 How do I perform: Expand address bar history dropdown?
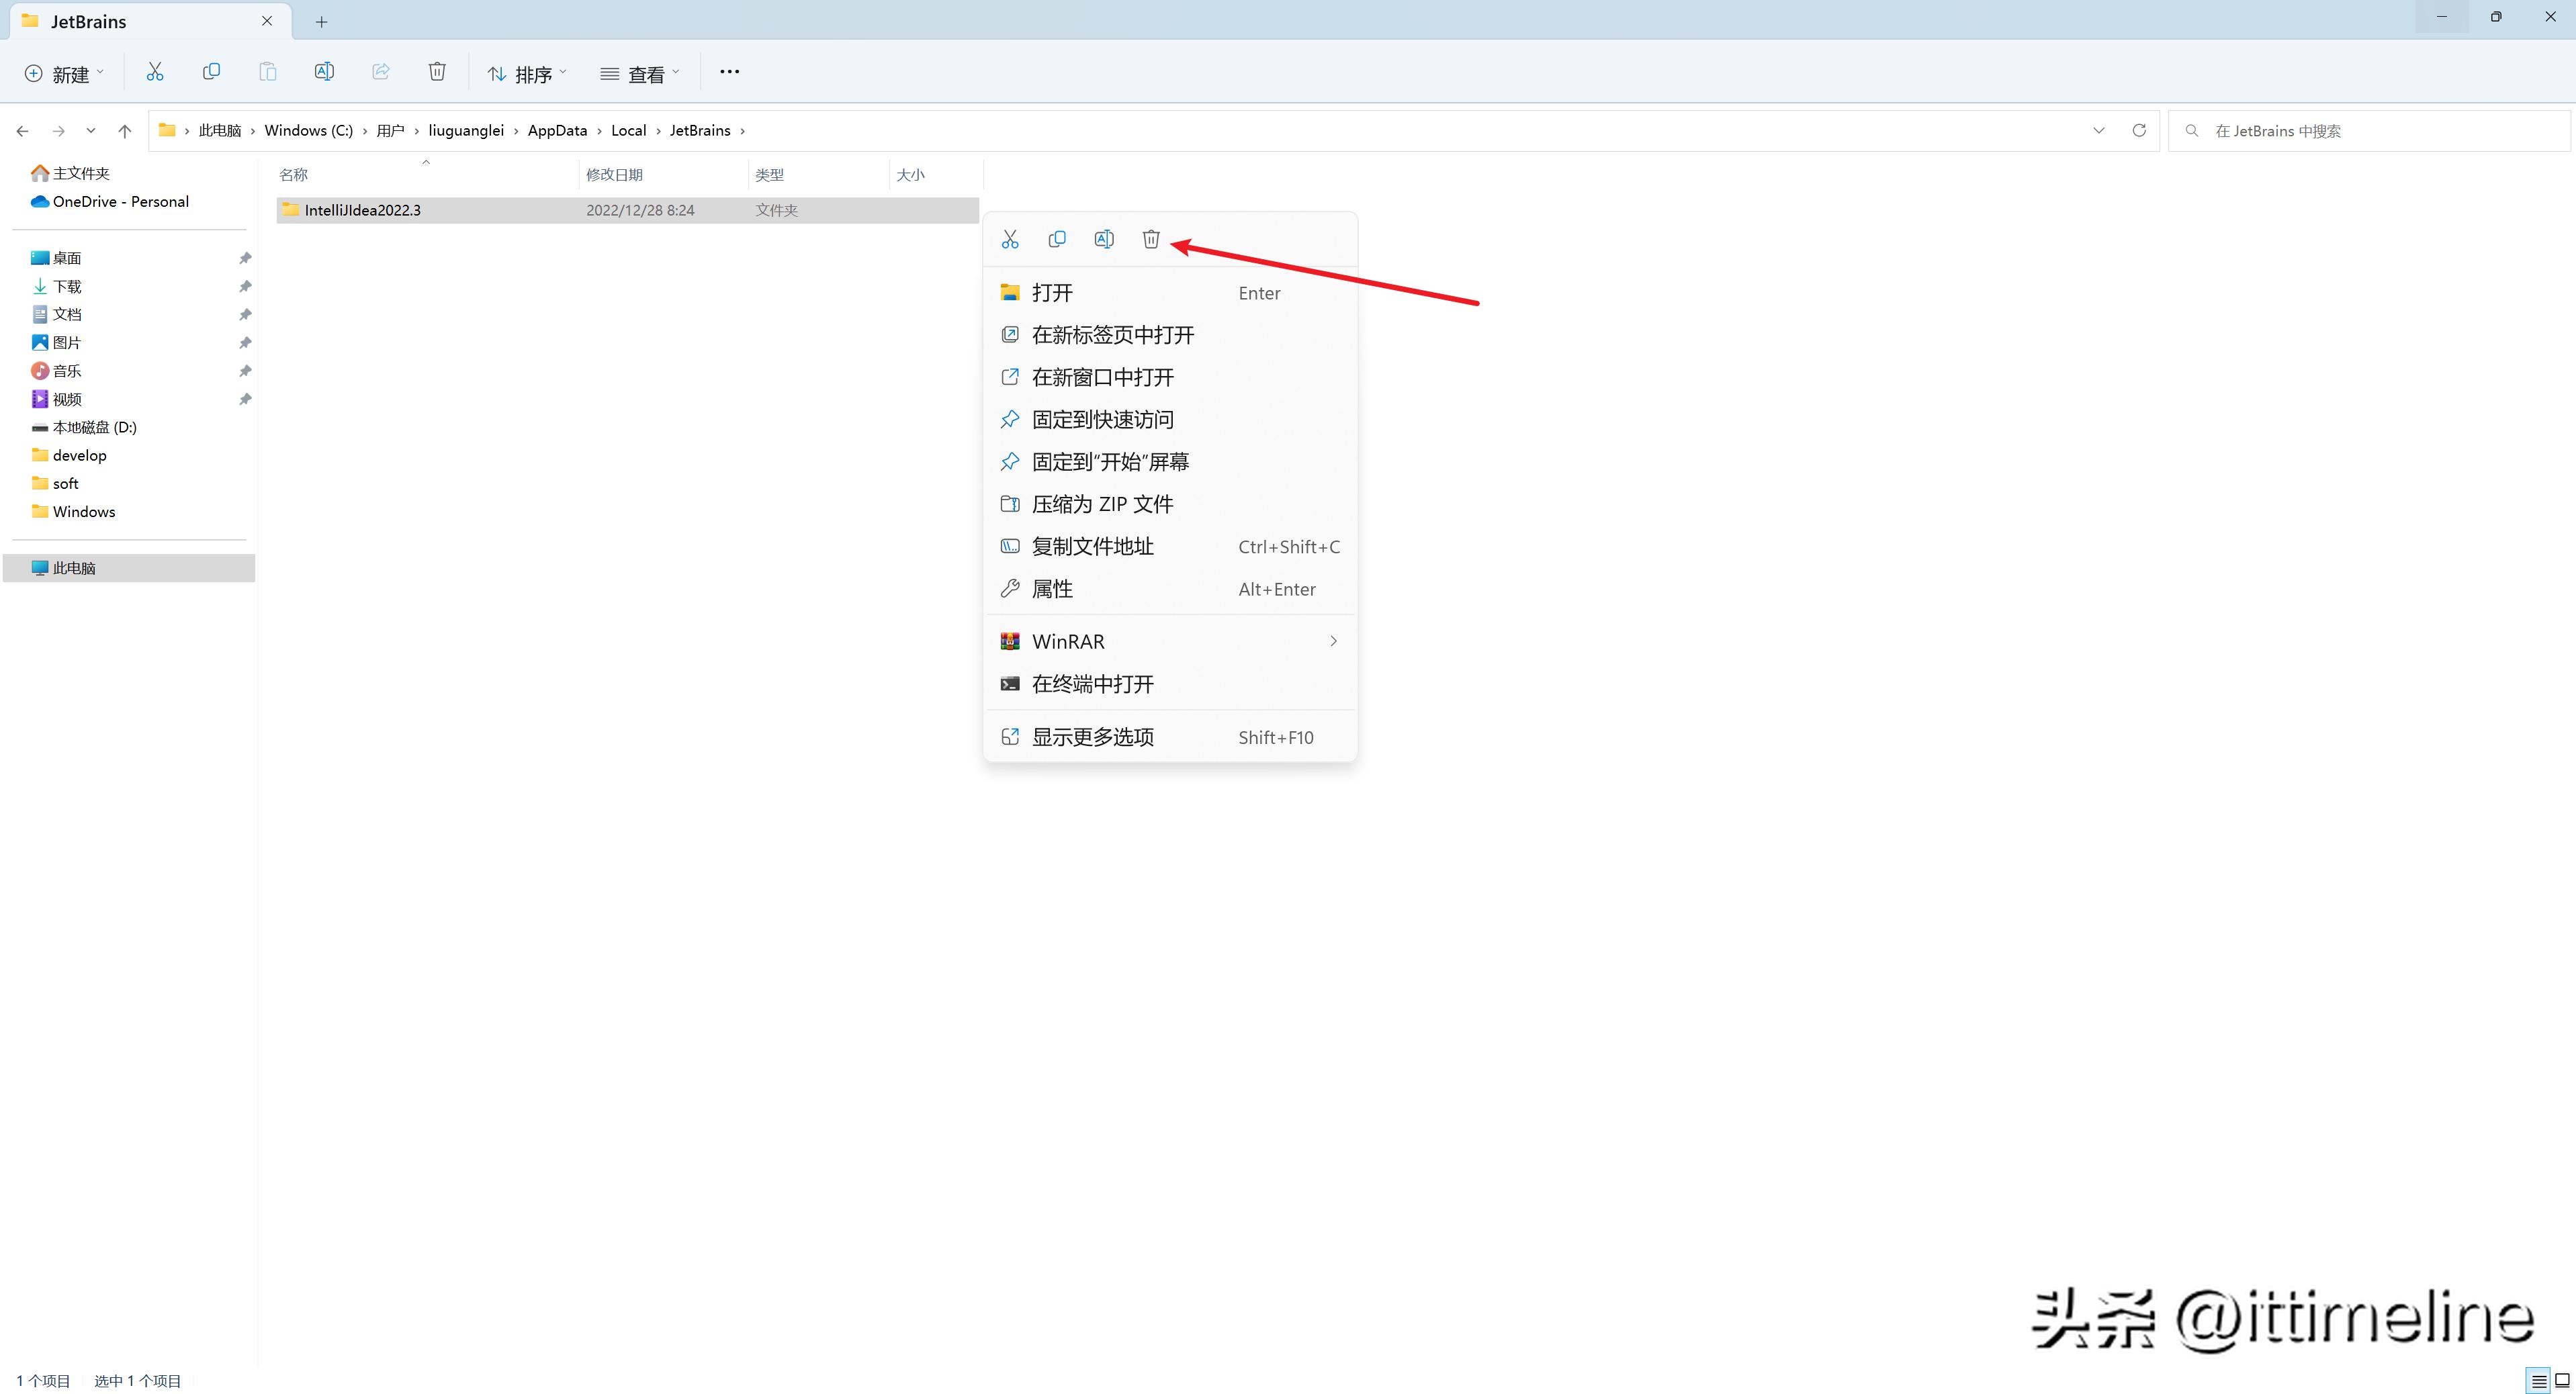point(2099,131)
